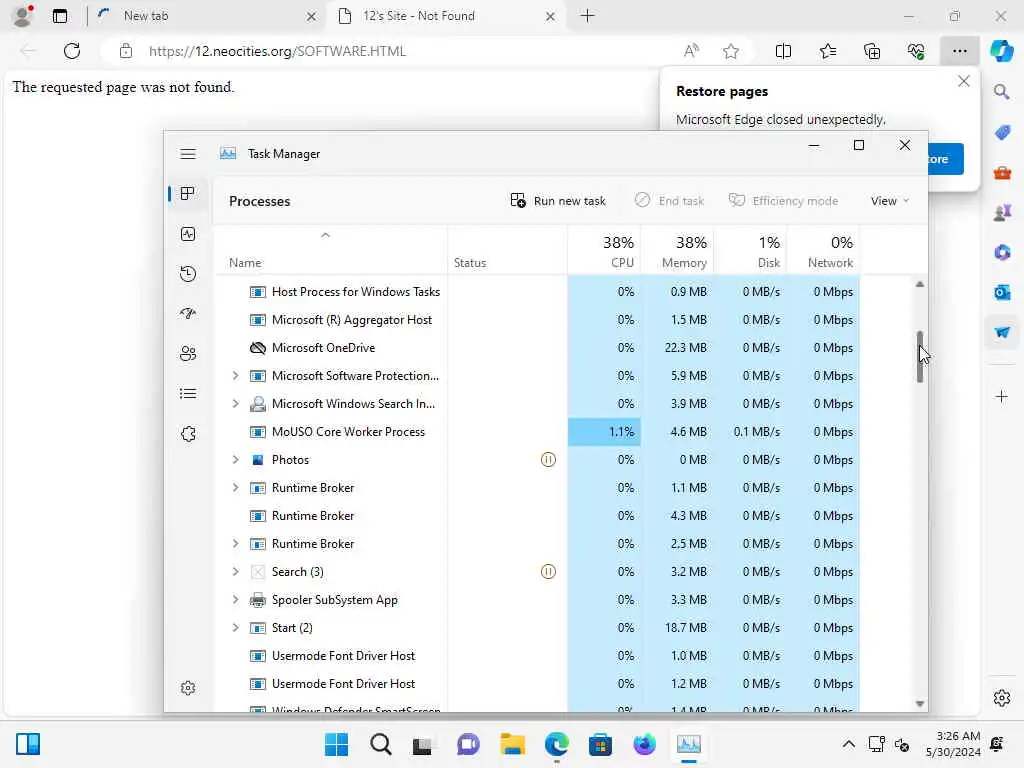This screenshot has width=1024, height=768.
Task: Click Task Manager vertical scrollbar thumb
Action: [920, 357]
